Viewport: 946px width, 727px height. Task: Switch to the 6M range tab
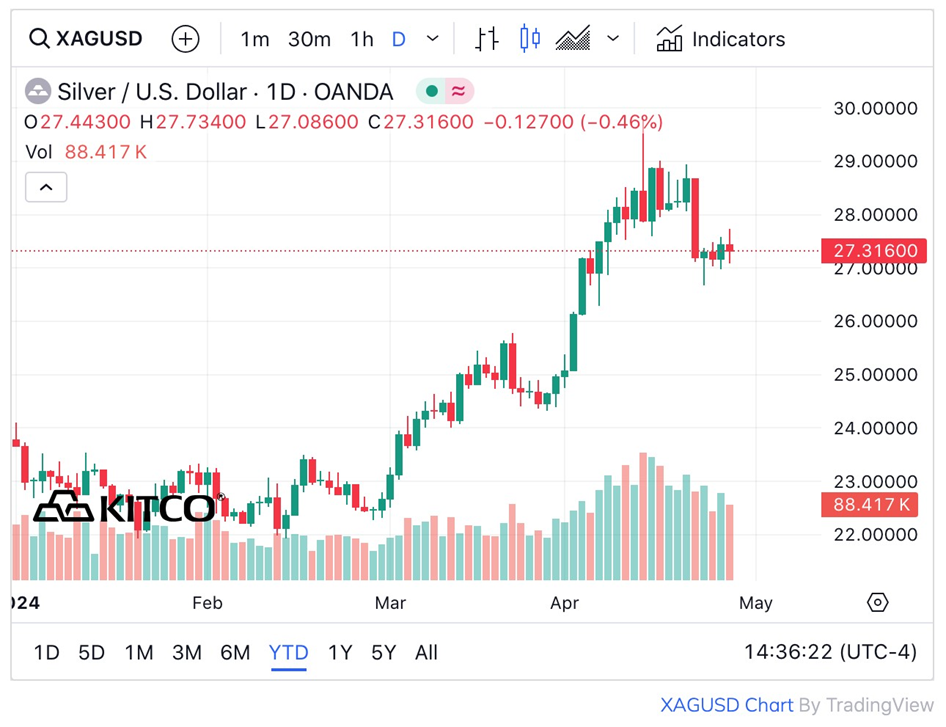(x=235, y=653)
